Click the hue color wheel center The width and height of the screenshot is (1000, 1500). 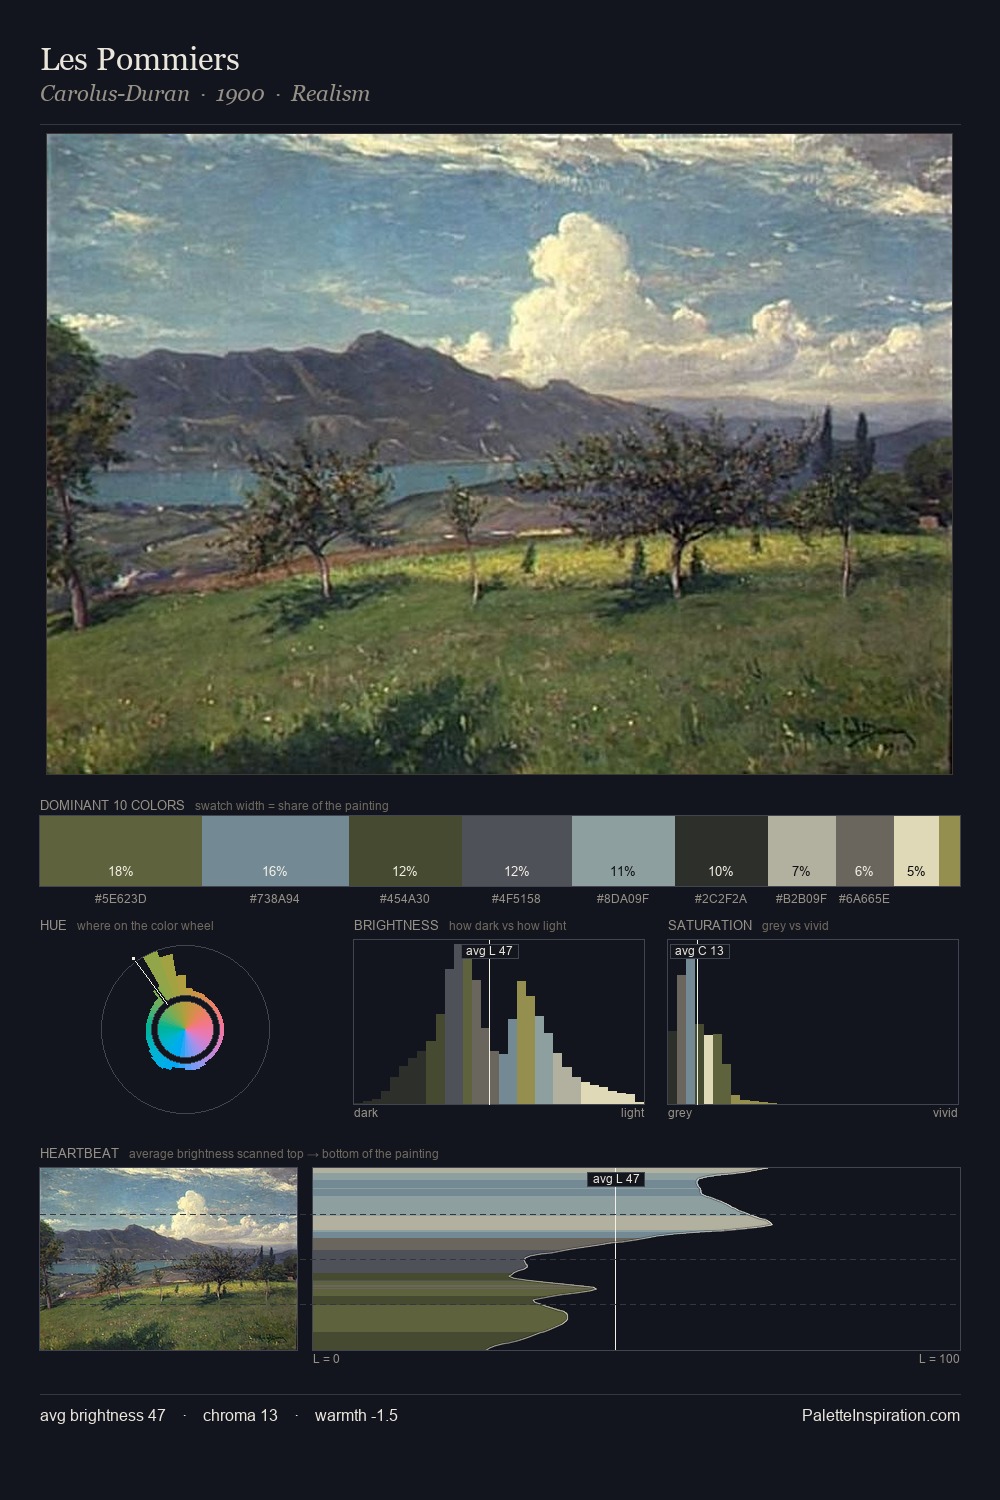(x=185, y=1030)
